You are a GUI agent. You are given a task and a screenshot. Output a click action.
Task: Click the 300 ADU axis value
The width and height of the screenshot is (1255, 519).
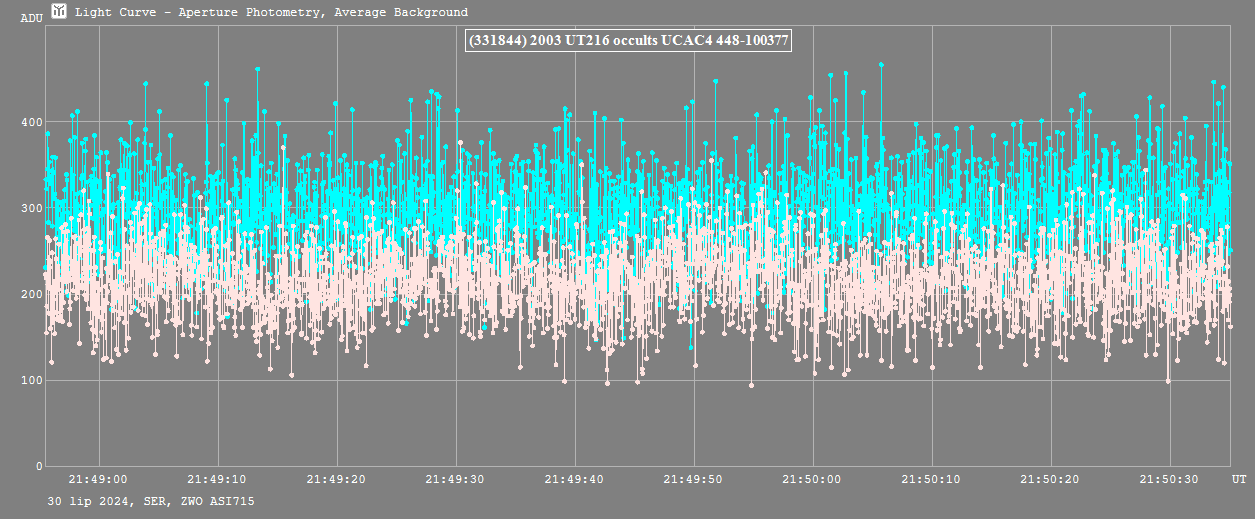click(x=32, y=209)
